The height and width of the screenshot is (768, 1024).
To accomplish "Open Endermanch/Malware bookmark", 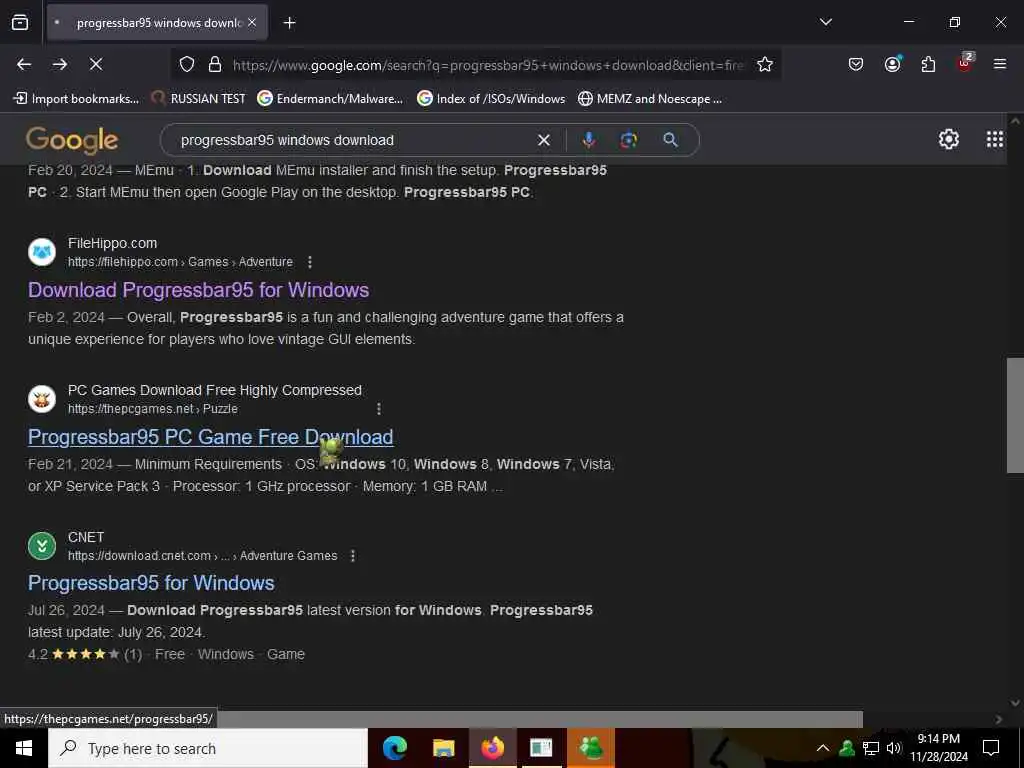I will [x=330, y=99].
